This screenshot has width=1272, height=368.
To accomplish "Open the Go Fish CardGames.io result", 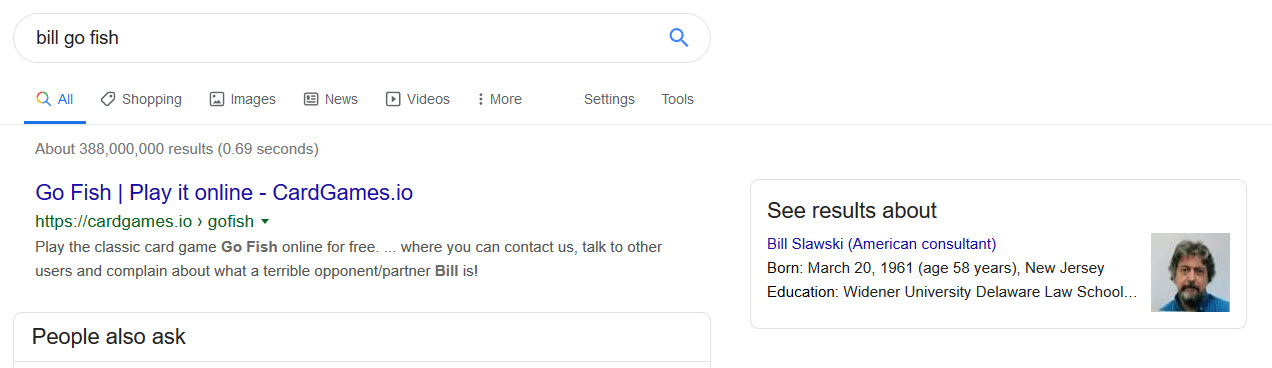I will click(x=224, y=192).
